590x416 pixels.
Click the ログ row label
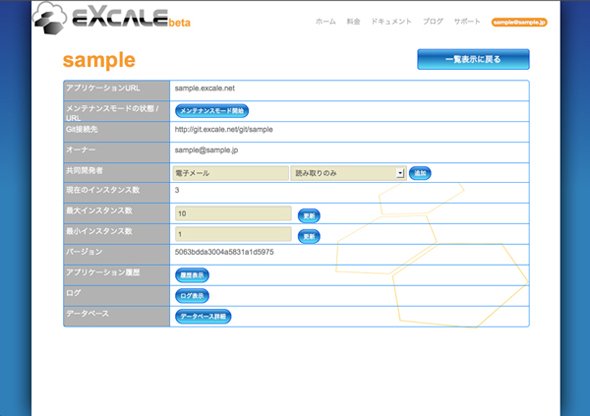pos(73,293)
